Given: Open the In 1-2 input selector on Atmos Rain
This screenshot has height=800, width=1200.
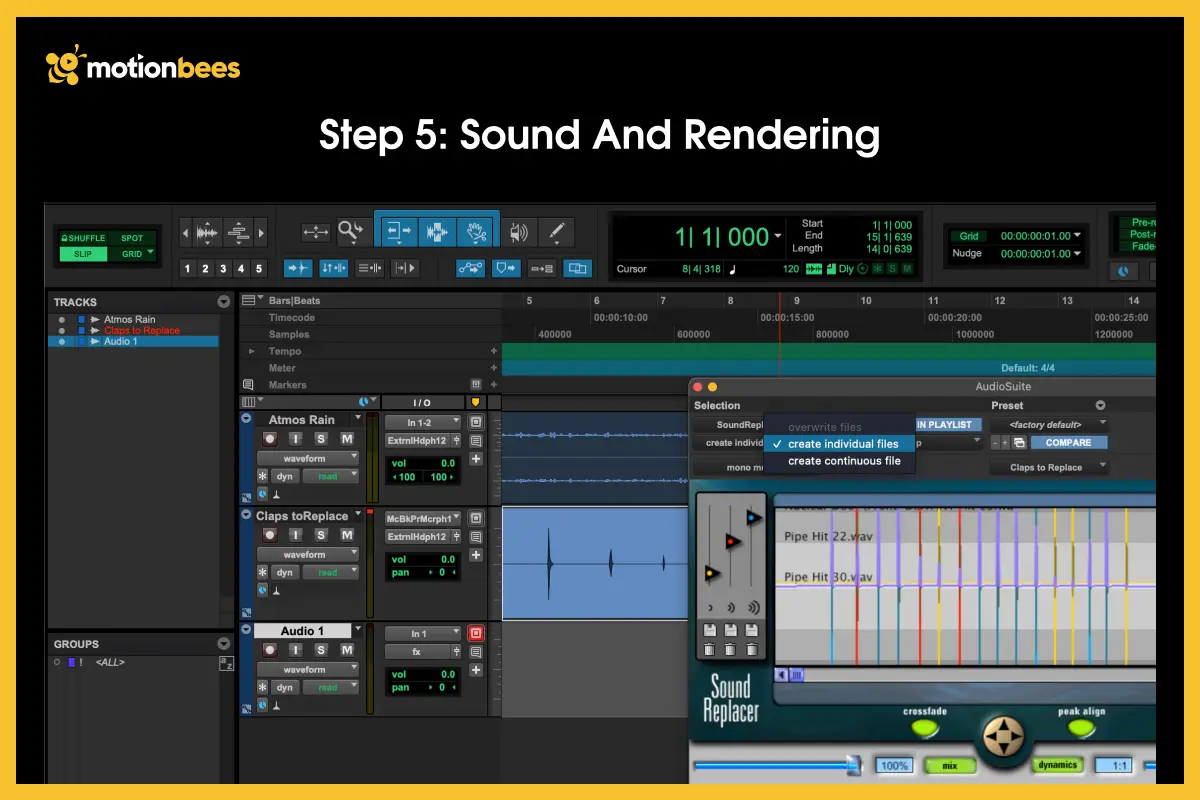Looking at the screenshot, I should pos(423,422).
